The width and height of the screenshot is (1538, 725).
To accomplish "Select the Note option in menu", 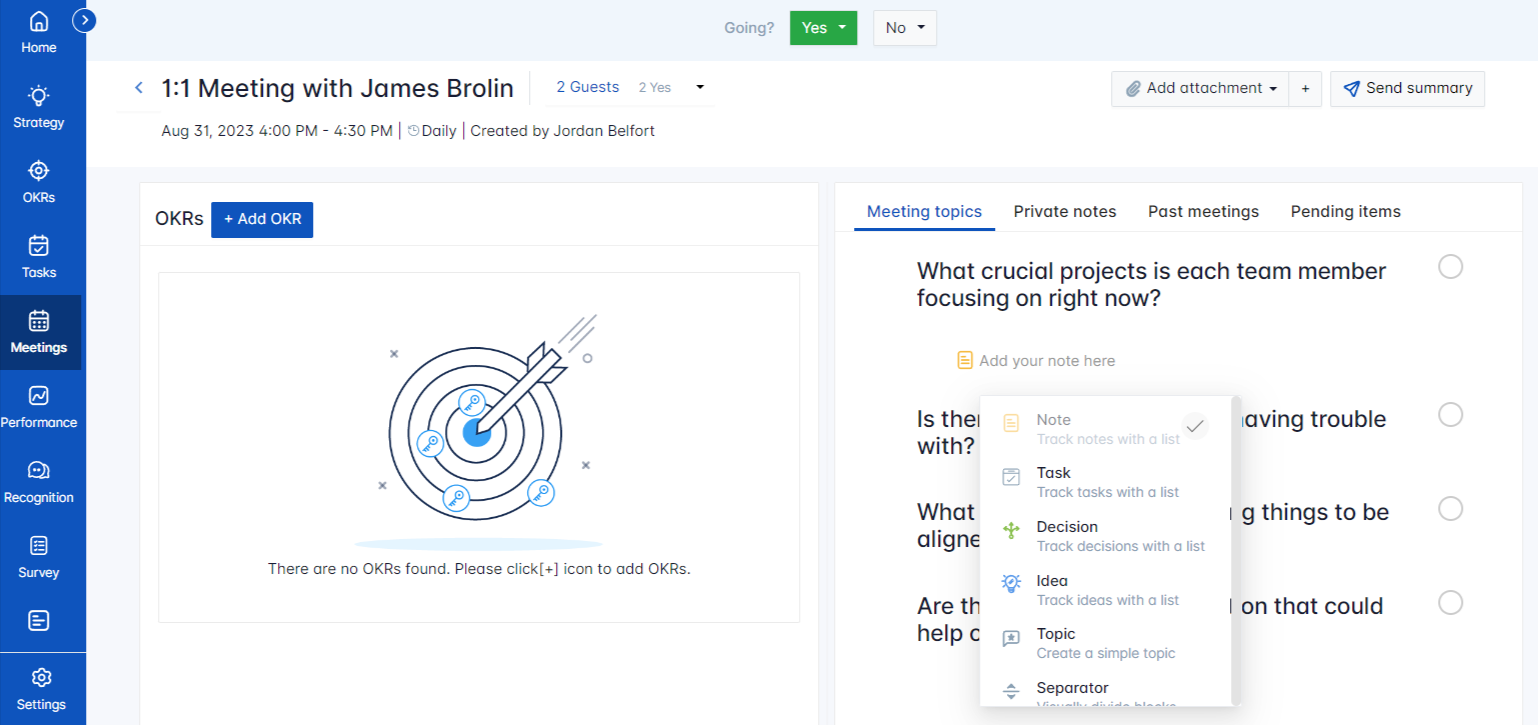I will coord(1105,428).
